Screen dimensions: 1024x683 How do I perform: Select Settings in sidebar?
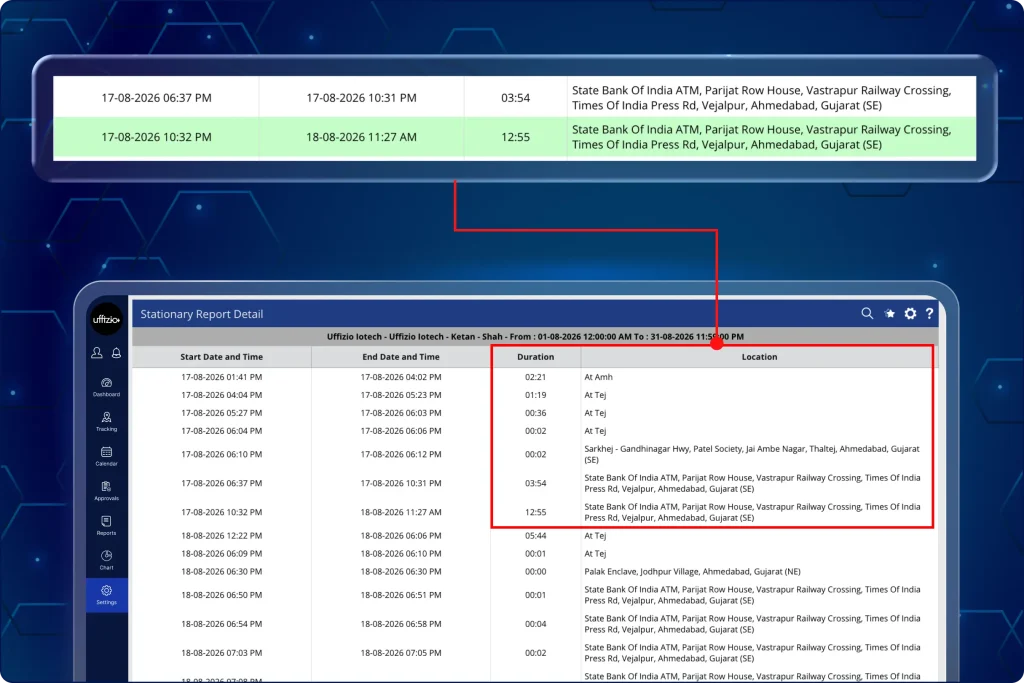coord(106,594)
